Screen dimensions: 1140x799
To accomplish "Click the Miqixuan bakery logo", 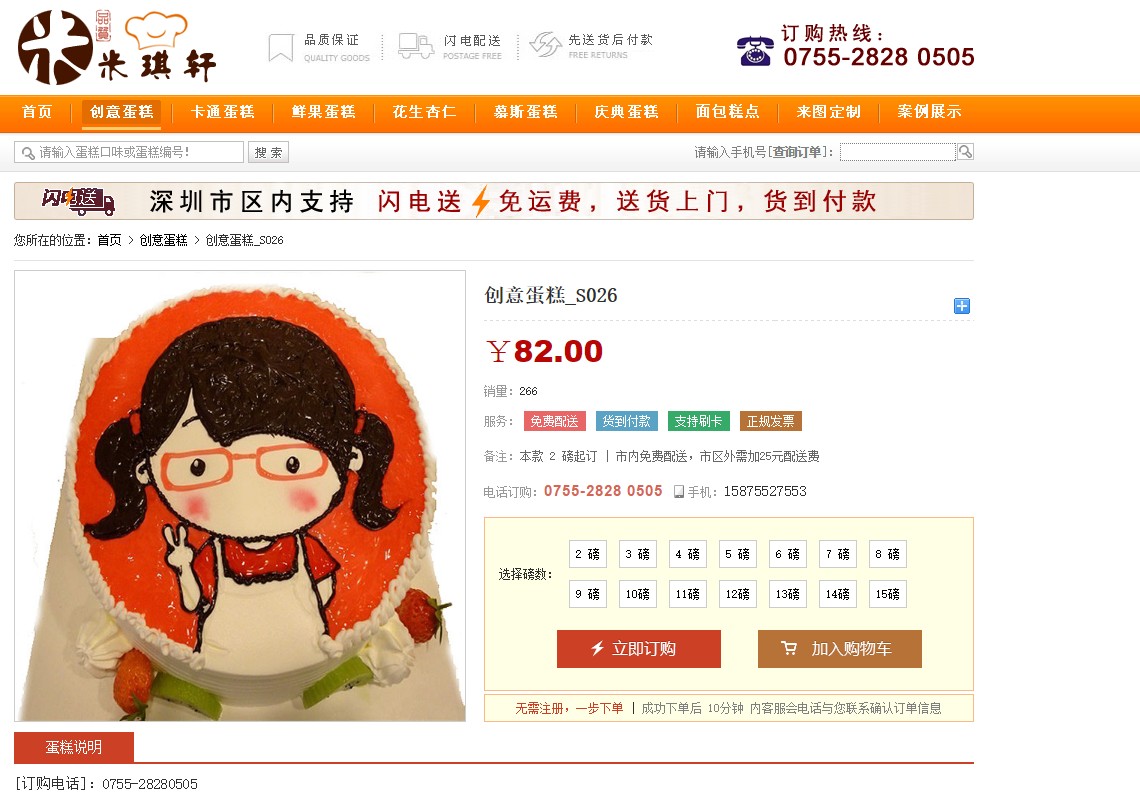I will click(x=117, y=47).
